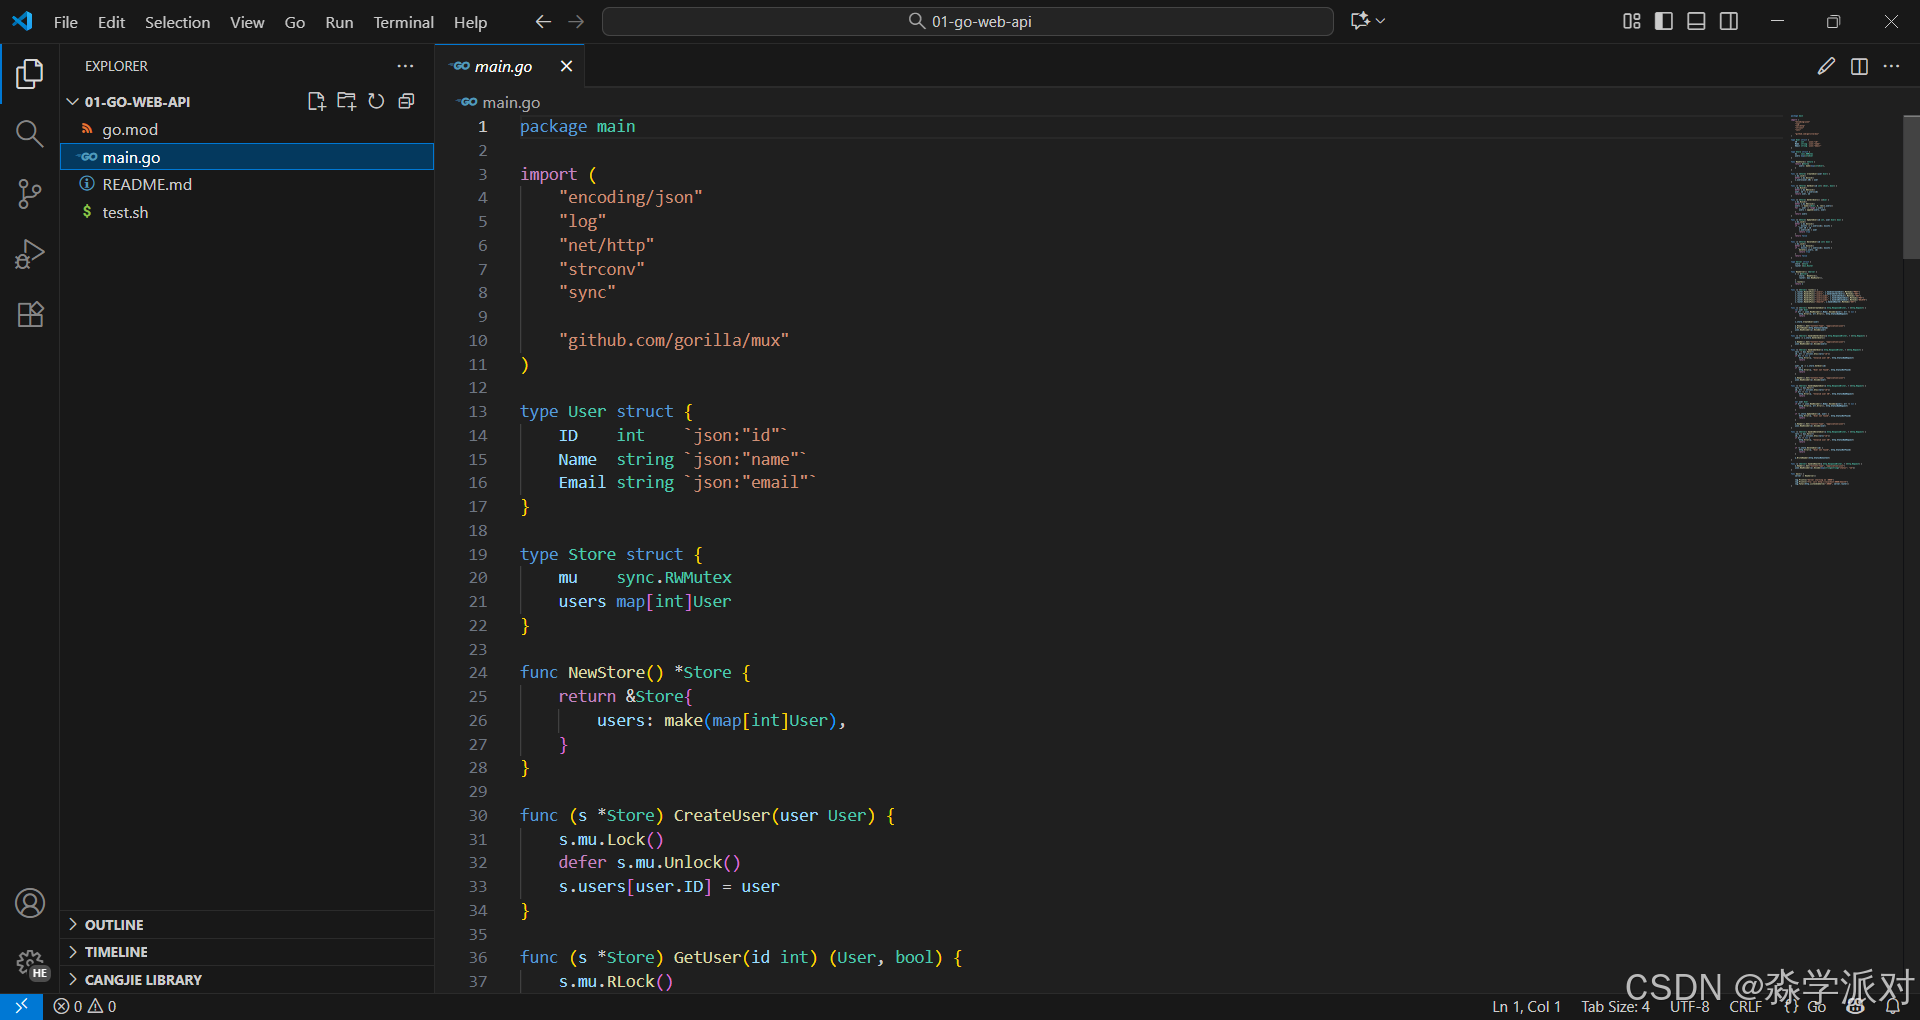Create a new folder in explorer
The width and height of the screenshot is (1920, 1020).
tap(347, 101)
